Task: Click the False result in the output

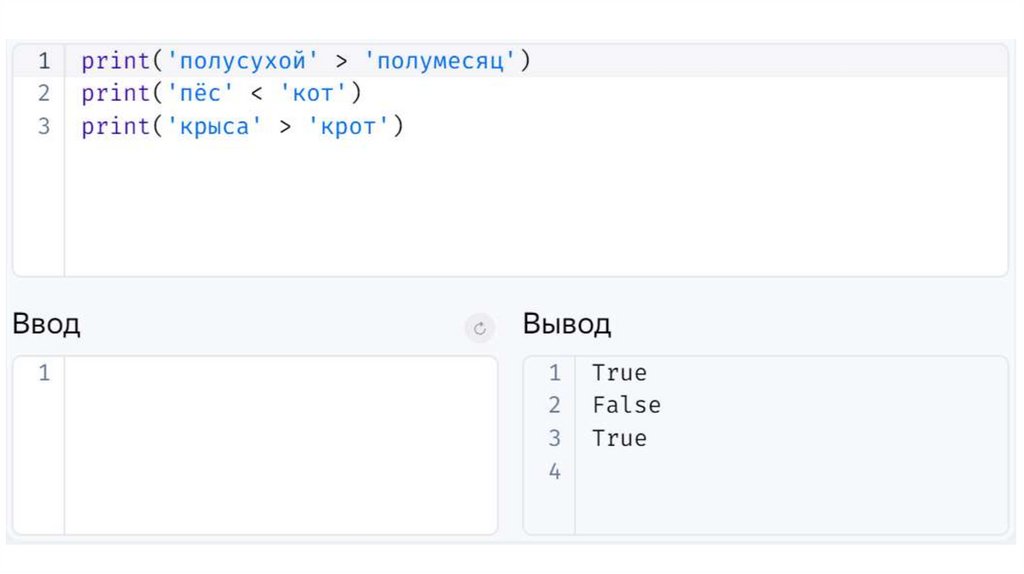Action: click(626, 405)
